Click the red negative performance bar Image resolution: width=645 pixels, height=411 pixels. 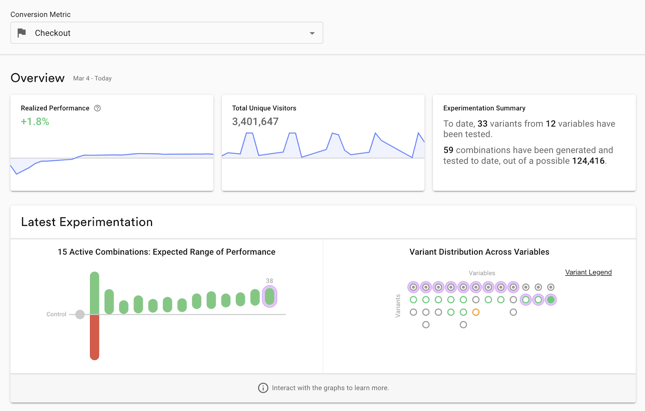pos(95,337)
